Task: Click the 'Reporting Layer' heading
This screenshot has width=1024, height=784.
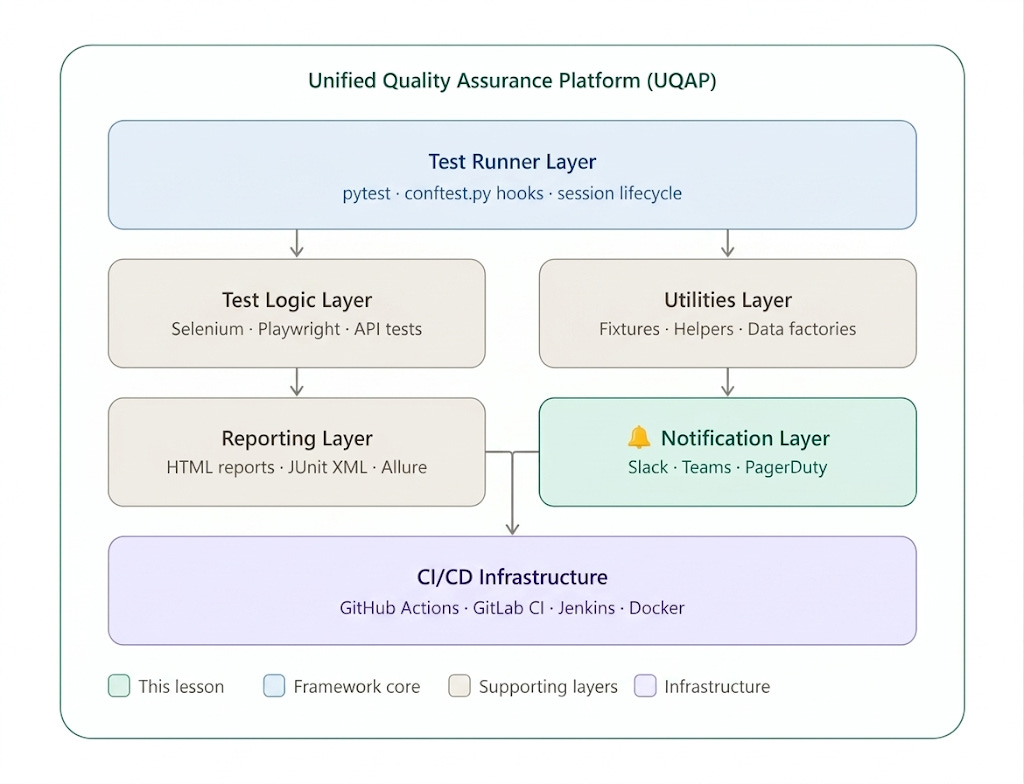Action: [296, 438]
